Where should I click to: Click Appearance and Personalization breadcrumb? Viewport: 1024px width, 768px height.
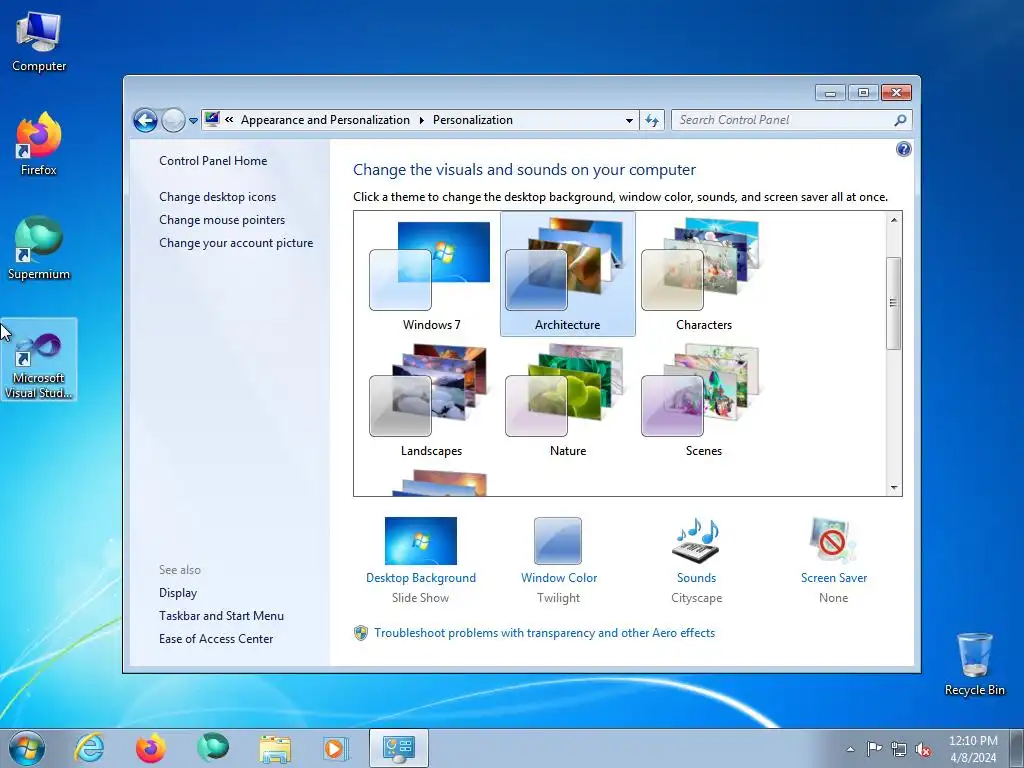click(325, 120)
